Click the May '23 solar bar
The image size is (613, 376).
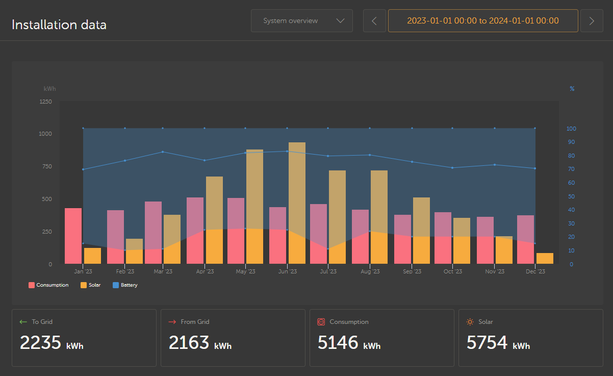coord(255,206)
